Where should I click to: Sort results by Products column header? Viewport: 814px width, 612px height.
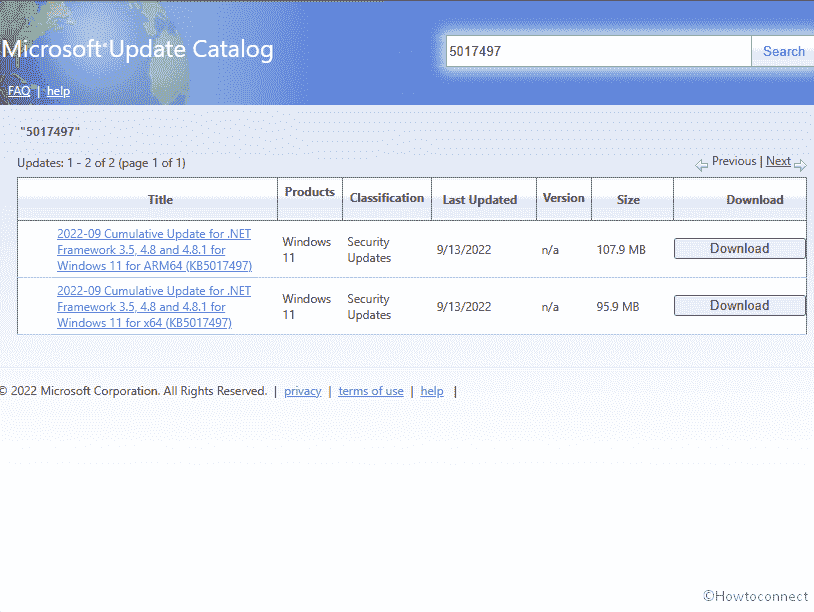tap(309, 192)
